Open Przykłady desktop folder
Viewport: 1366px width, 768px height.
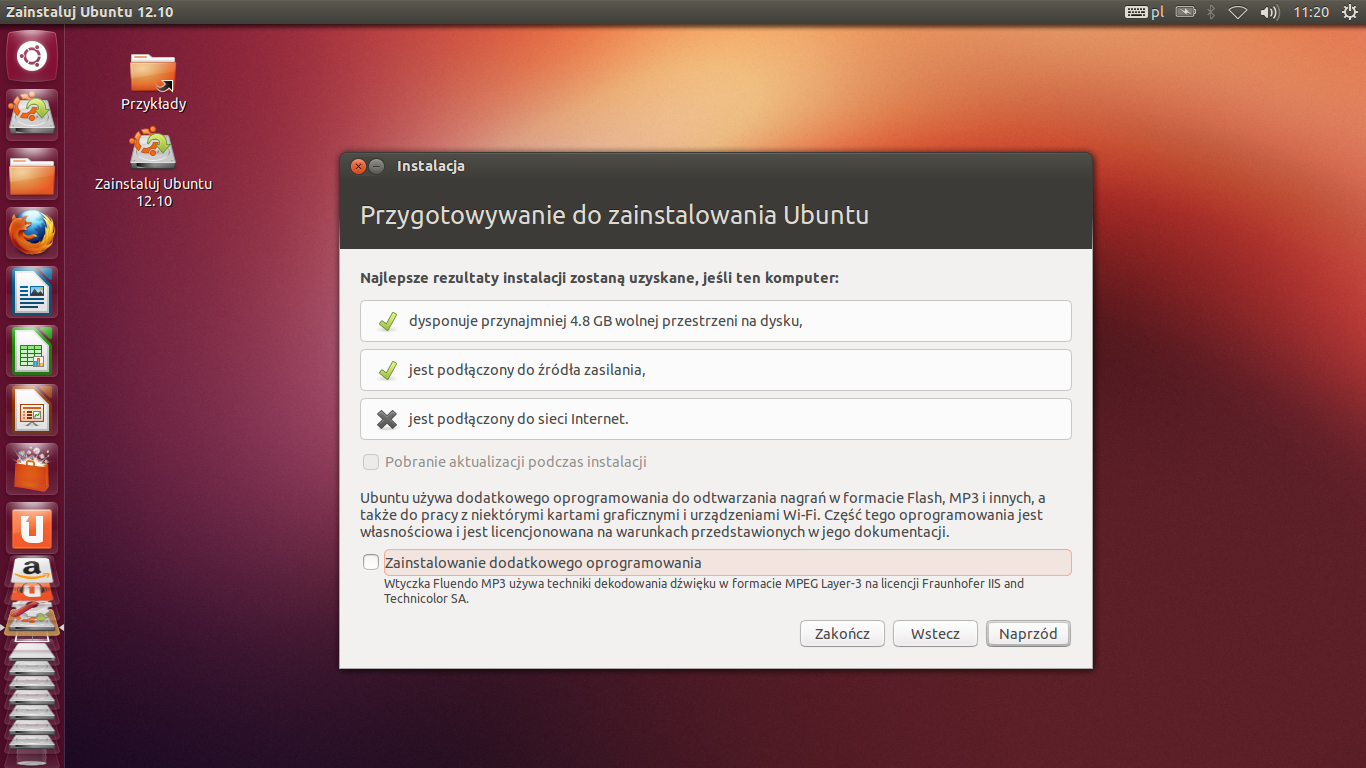point(153,82)
